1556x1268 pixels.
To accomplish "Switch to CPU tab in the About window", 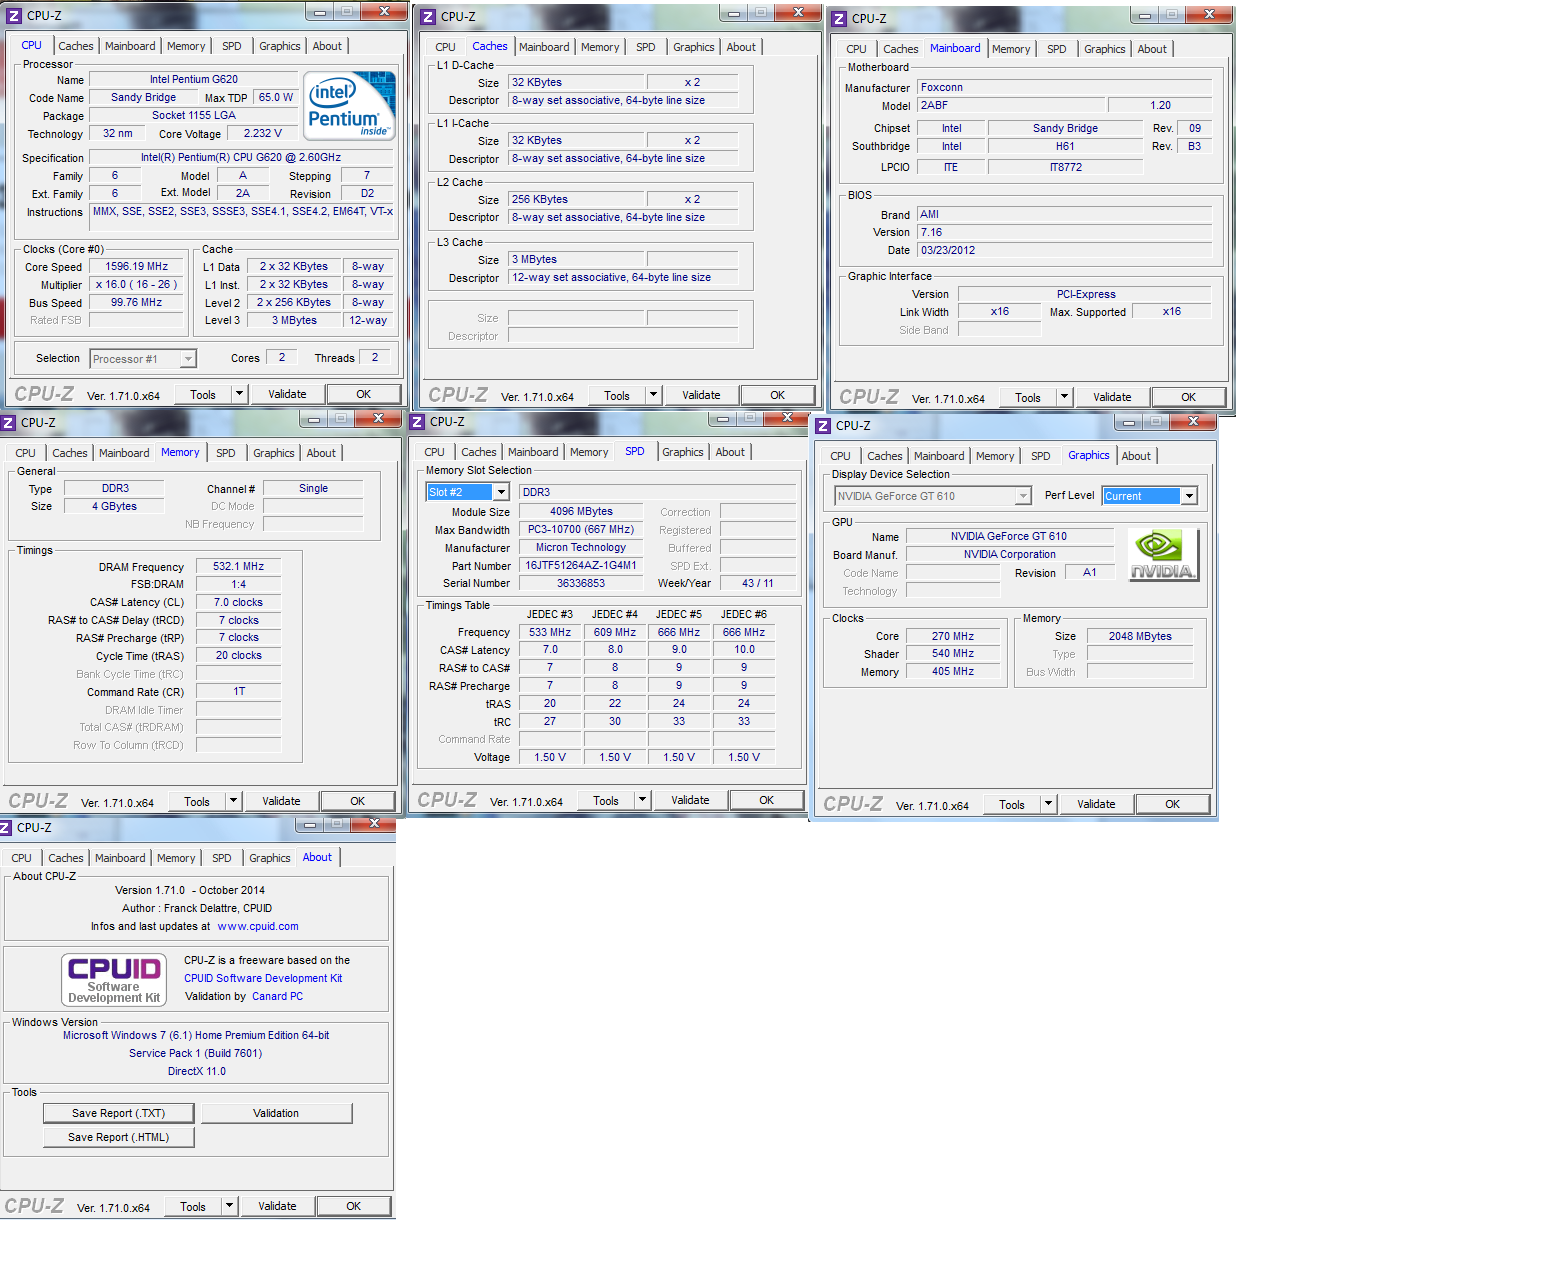I will coord(22,858).
